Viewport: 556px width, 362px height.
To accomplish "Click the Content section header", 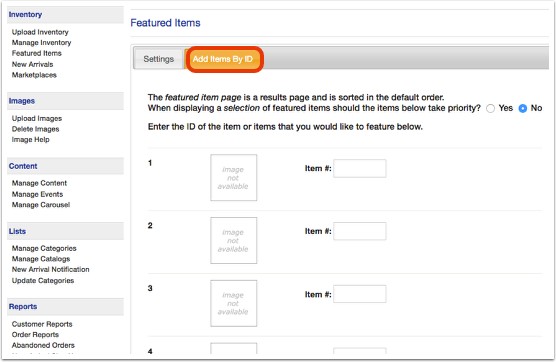I will (x=66, y=166).
